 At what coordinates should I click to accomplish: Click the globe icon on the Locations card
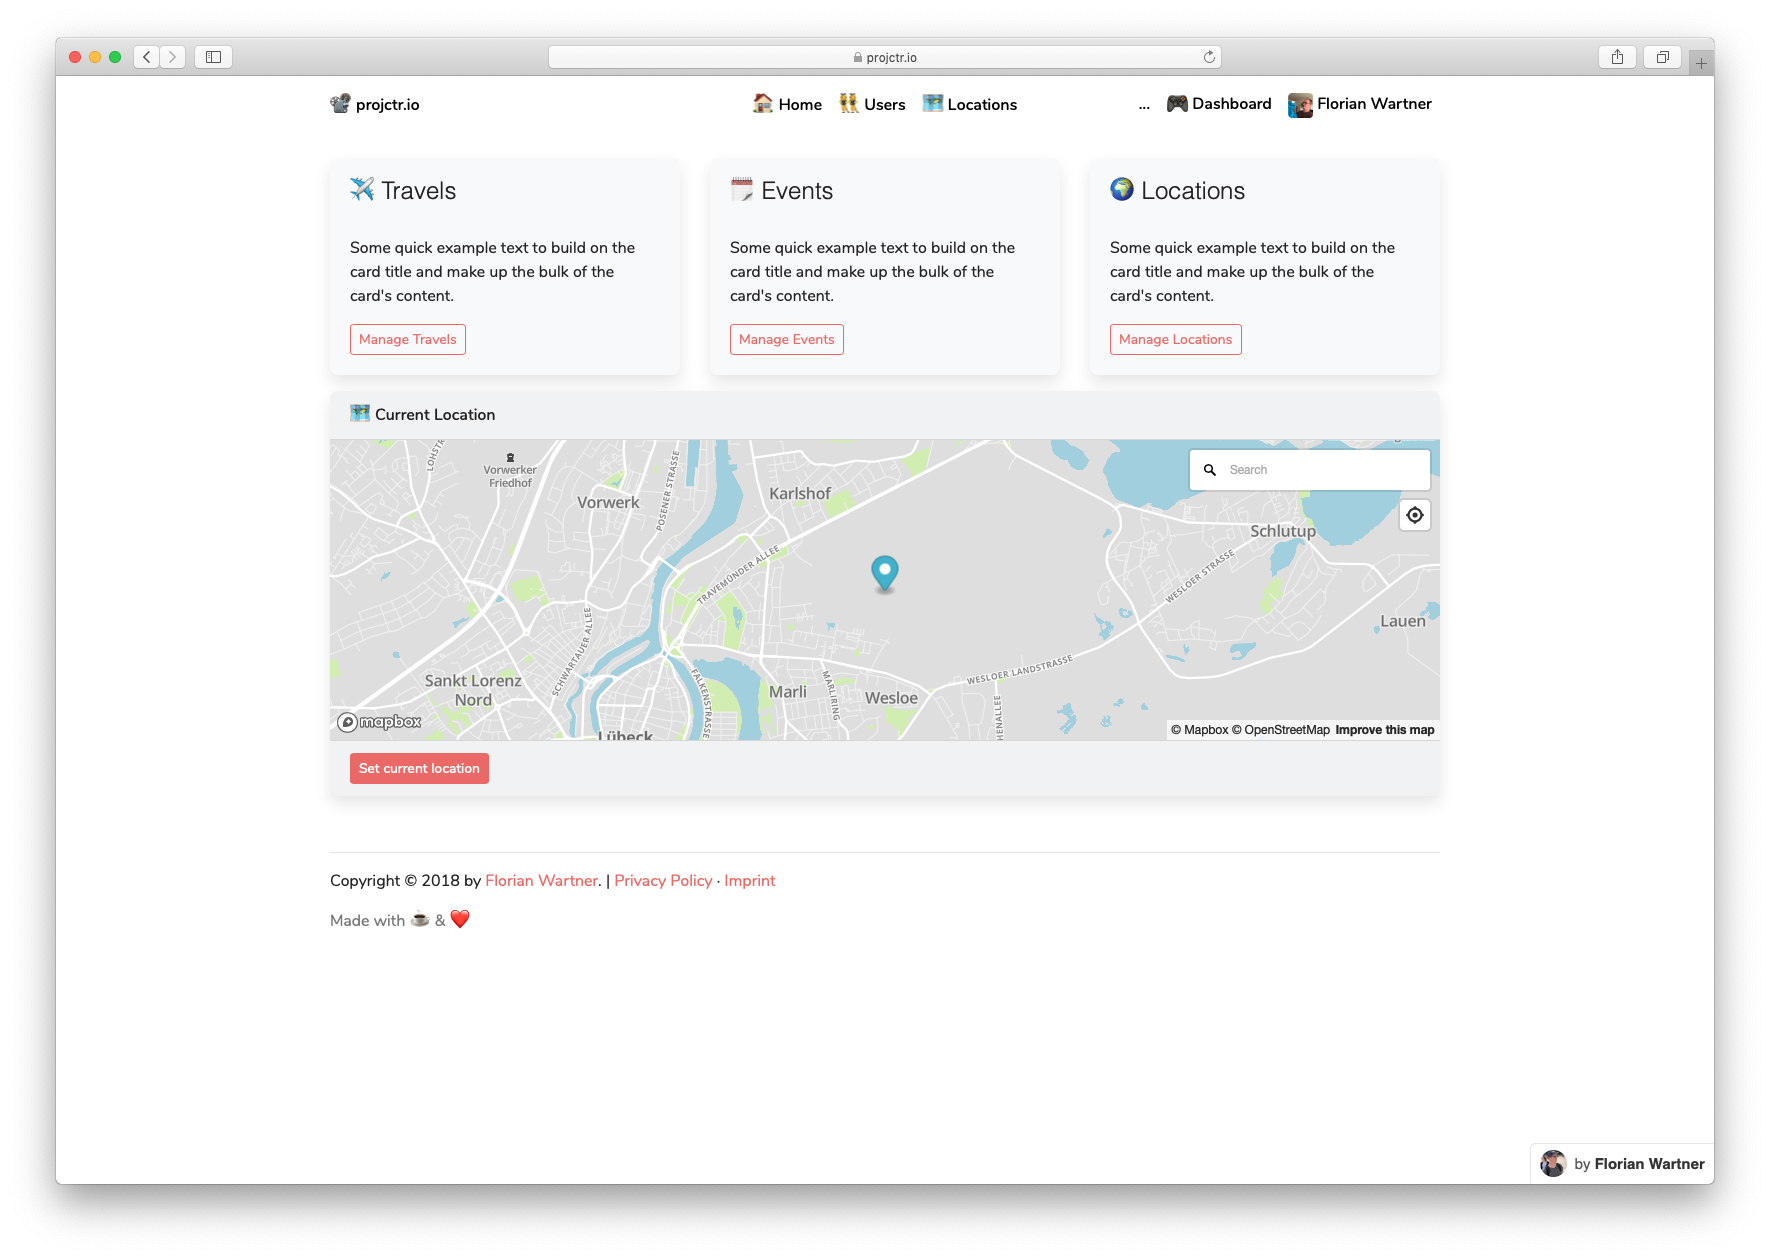pos(1122,190)
